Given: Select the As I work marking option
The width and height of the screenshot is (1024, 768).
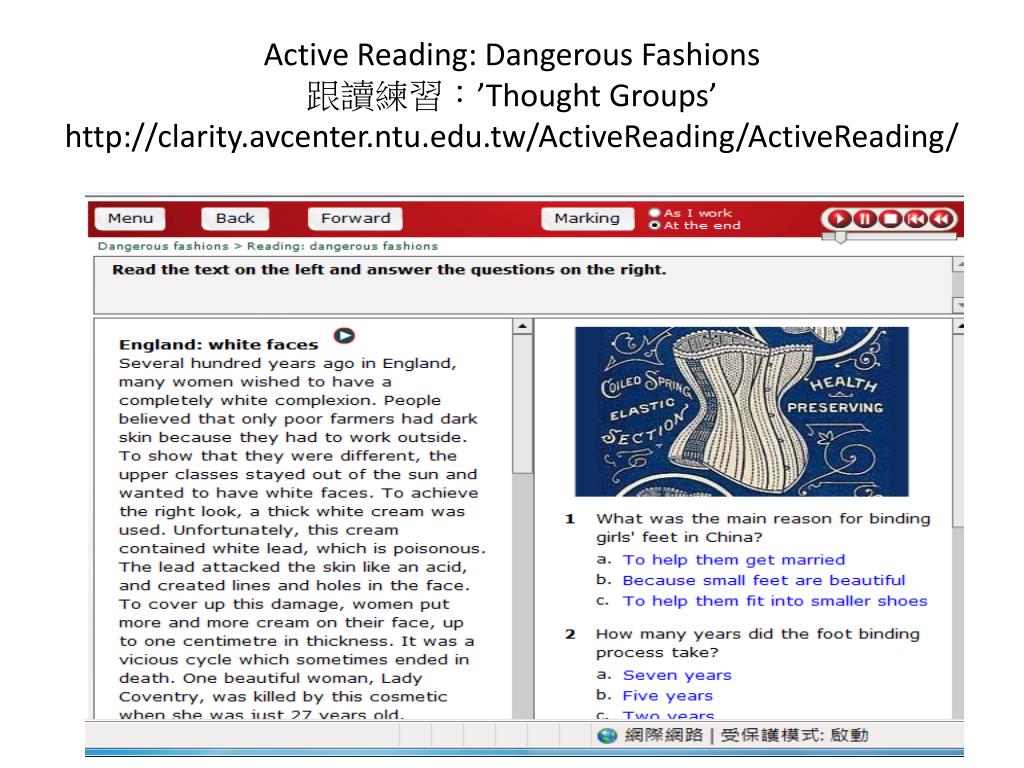Looking at the screenshot, I should point(655,213).
